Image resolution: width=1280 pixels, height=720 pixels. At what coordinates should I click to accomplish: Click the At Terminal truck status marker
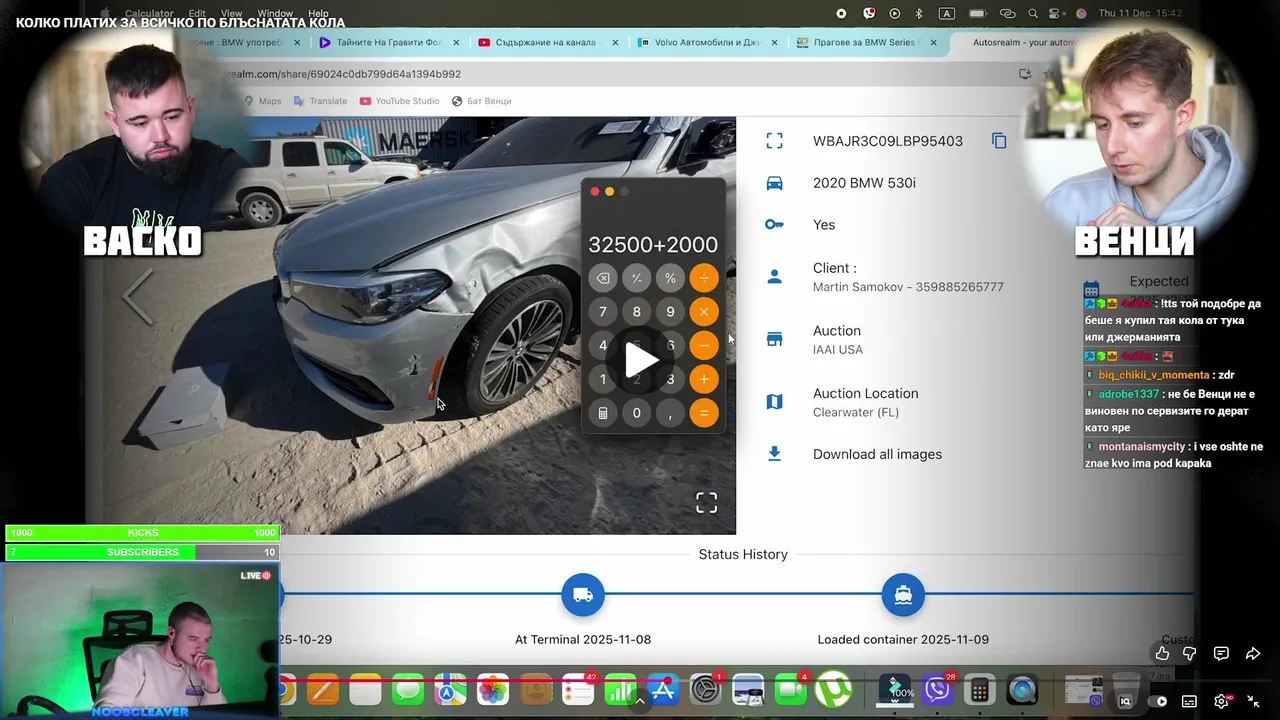583,595
